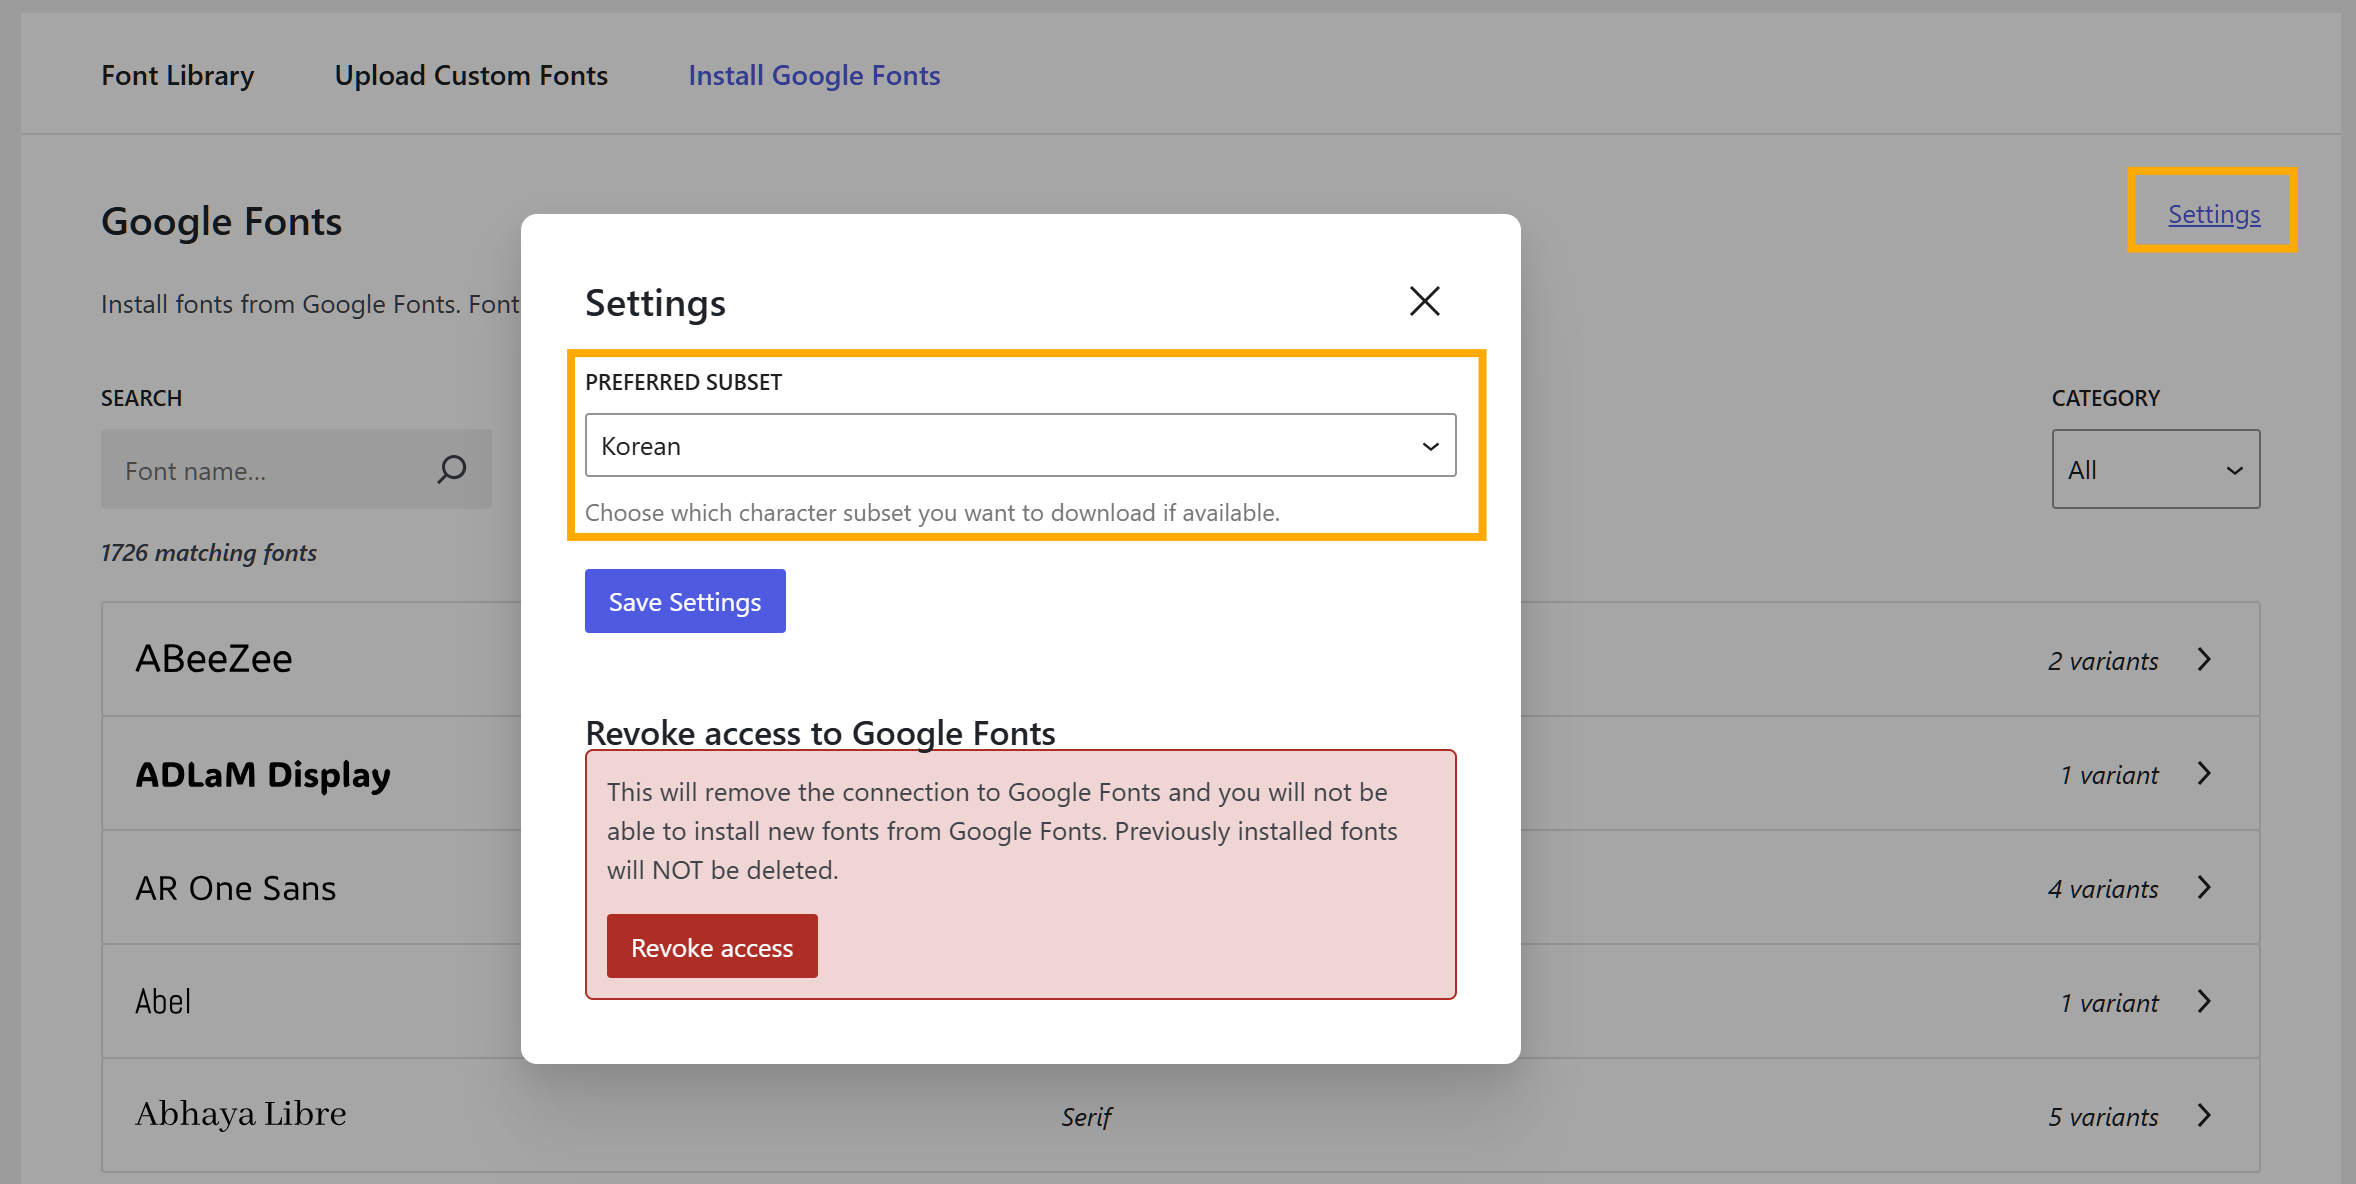This screenshot has height=1184, width=2356.
Task: Switch to the Font Library tab
Action: [x=178, y=75]
